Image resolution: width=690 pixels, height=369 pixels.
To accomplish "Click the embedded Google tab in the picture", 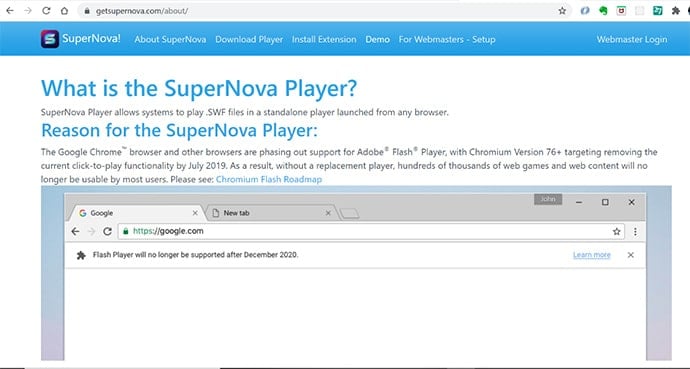I will coord(137,213).
